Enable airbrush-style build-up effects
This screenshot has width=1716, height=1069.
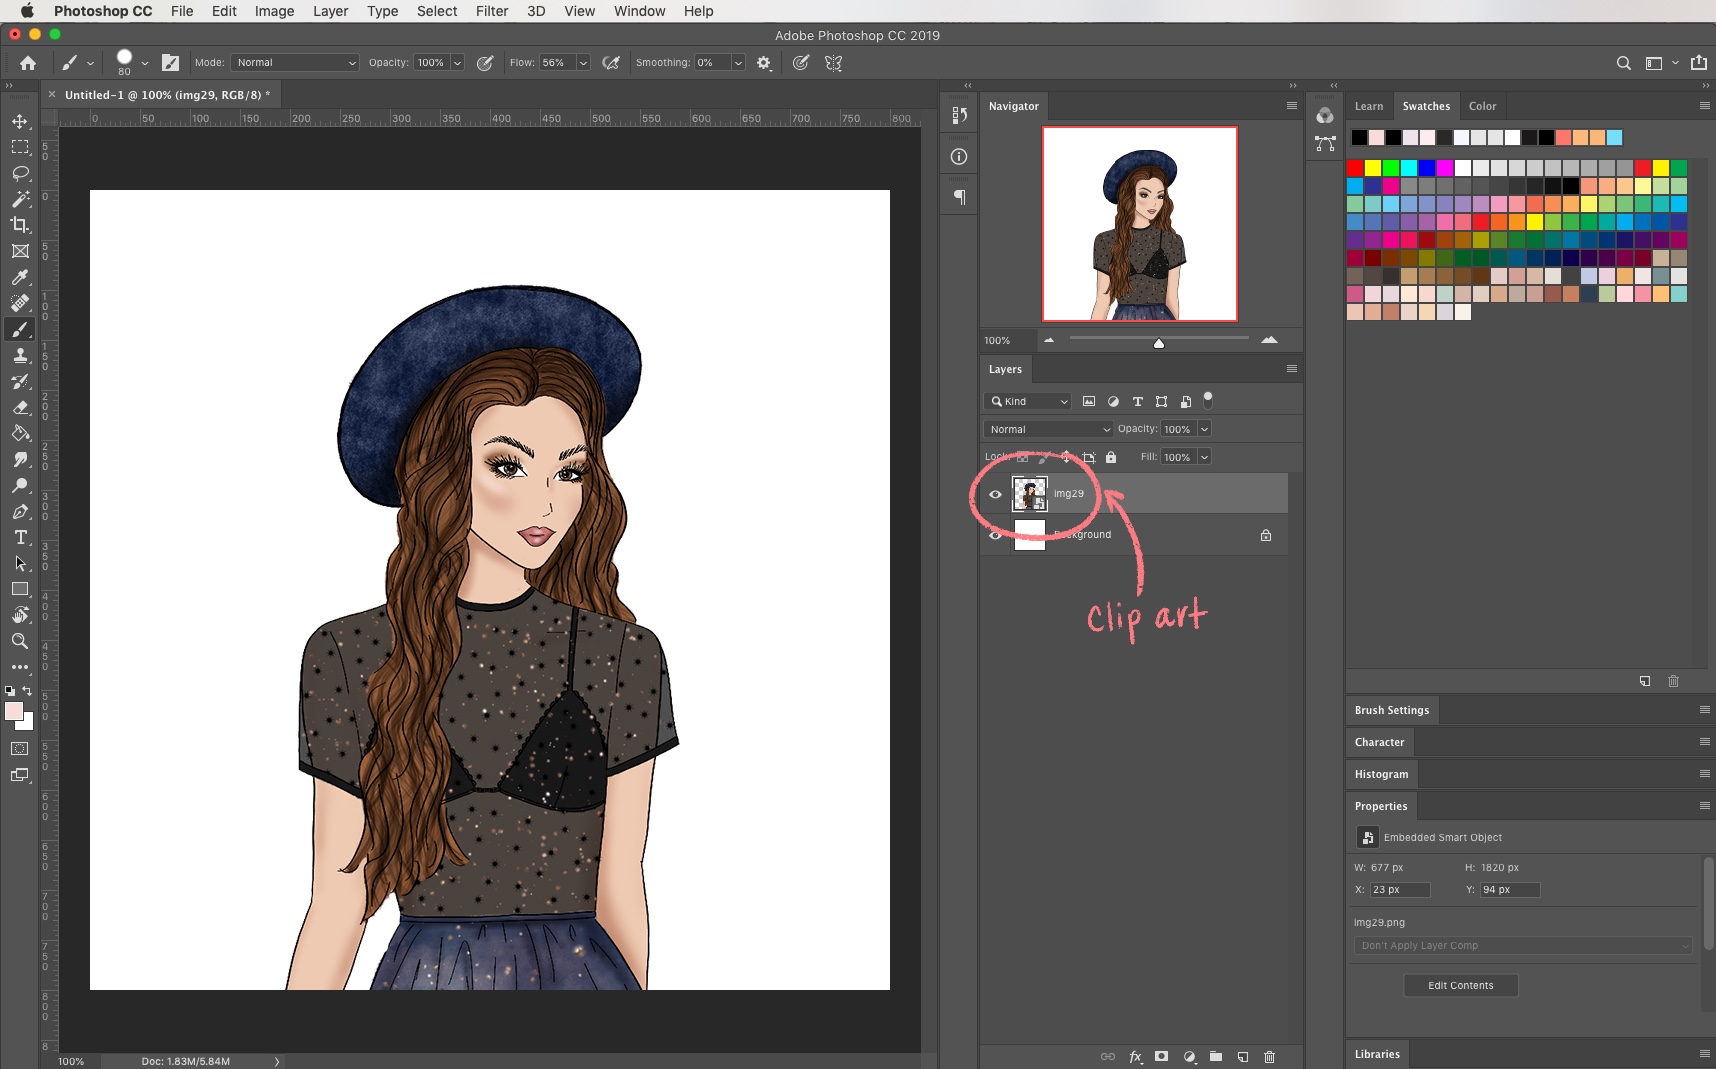(611, 63)
